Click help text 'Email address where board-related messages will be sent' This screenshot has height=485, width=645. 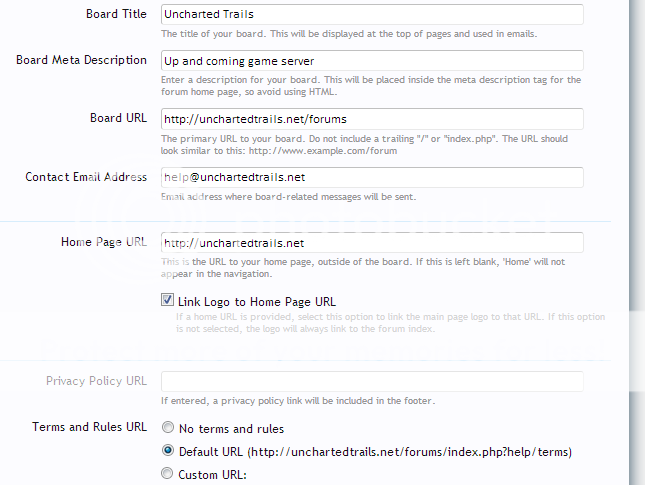pos(288,197)
